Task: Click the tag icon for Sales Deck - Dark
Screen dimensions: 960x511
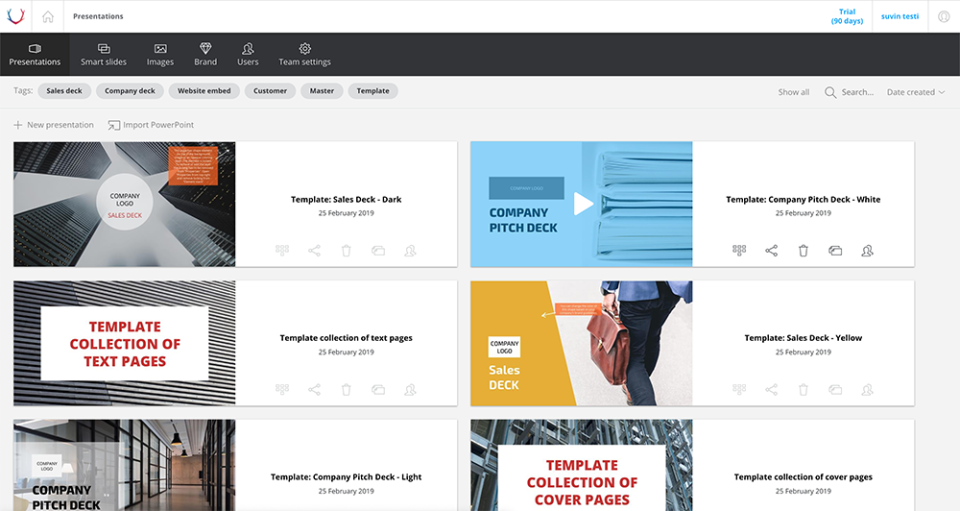Action: (x=378, y=250)
